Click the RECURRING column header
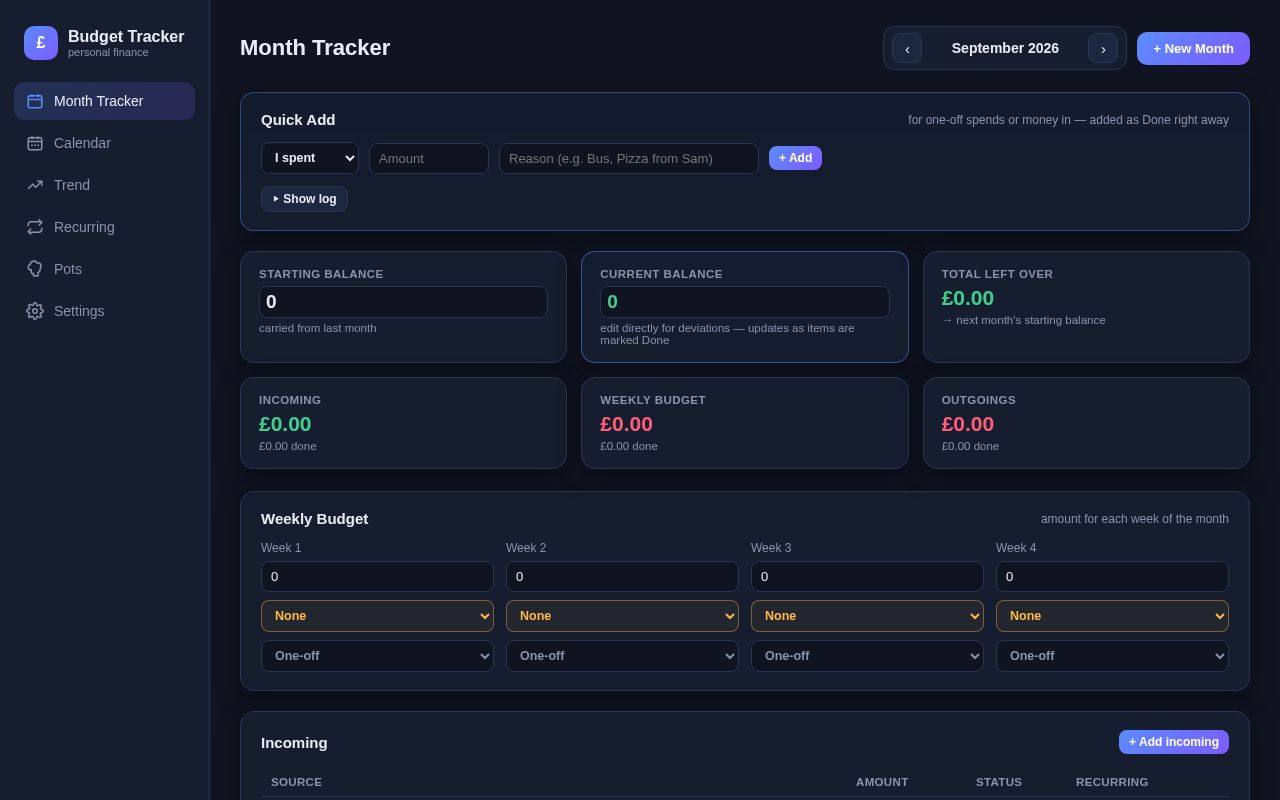The height and width of the screenshot is (800, 1280). 1112,782
